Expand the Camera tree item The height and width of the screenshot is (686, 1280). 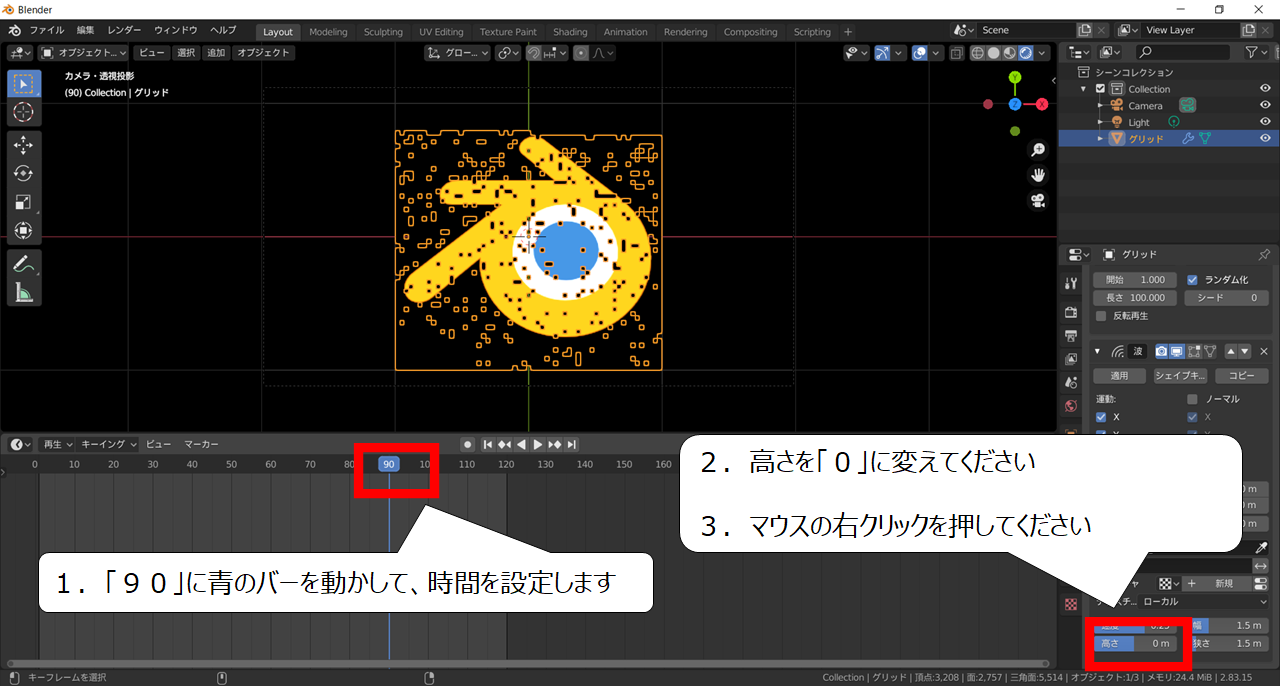[x=1100, y=105]
